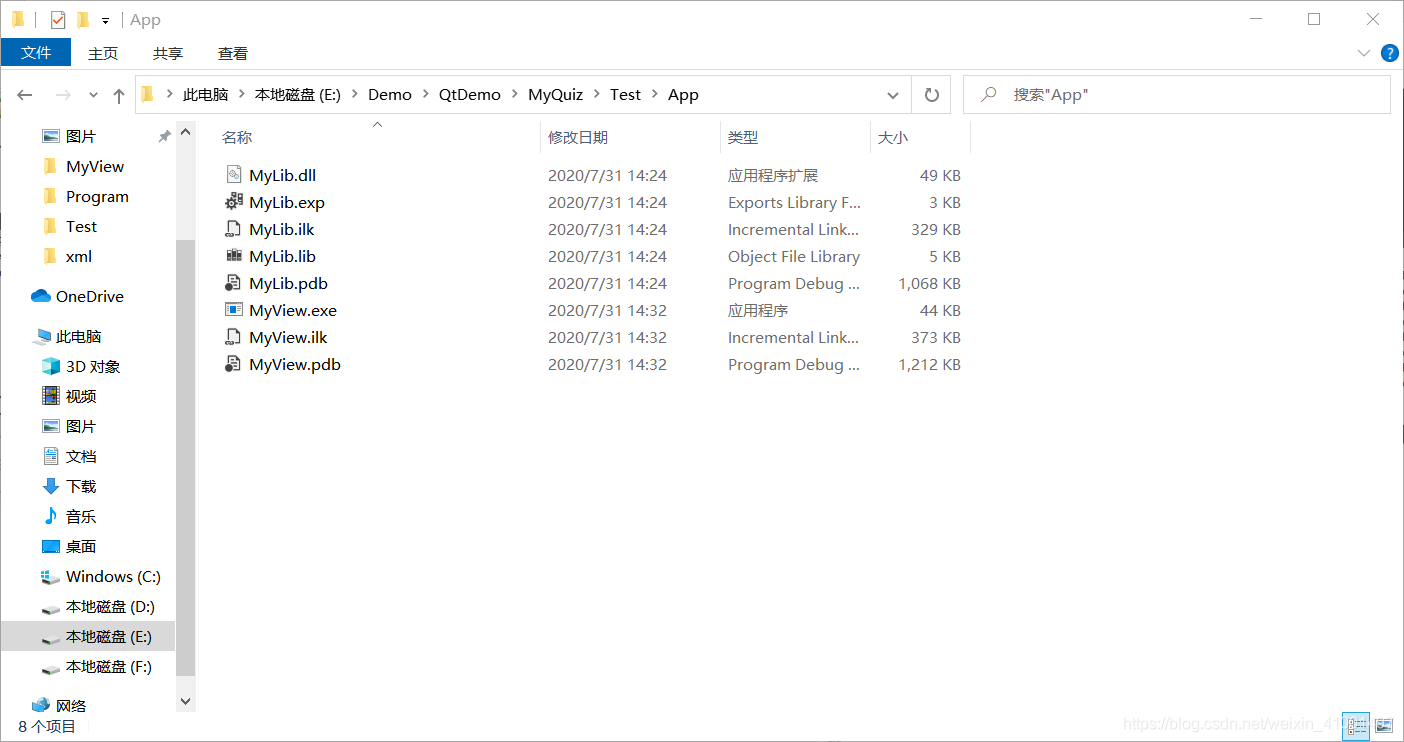Select the MyLib.ilk file icon

tap(233, 229)
